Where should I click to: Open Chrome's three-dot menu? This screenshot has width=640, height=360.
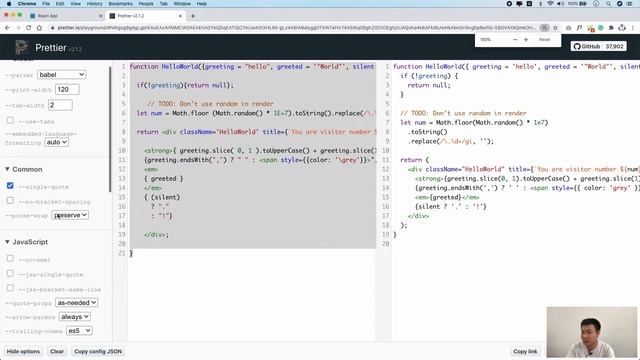point(633,28)
